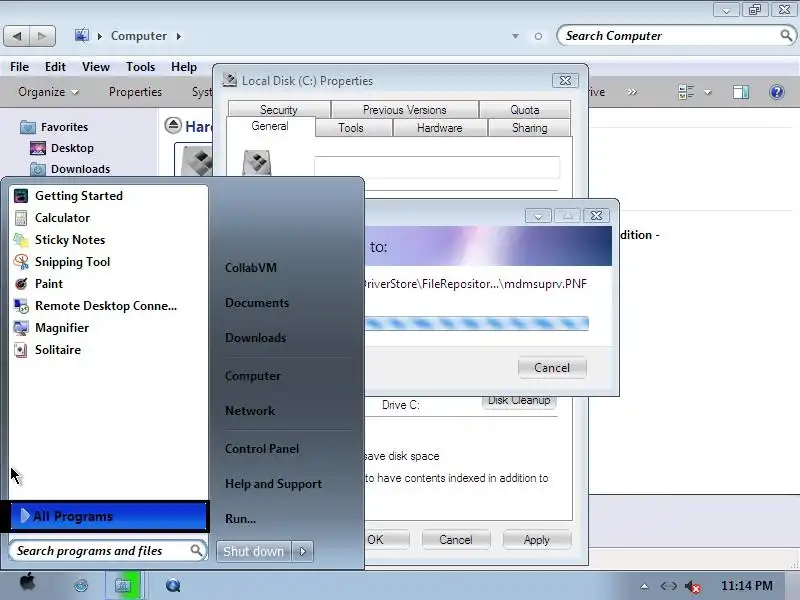The image size is (800, 600).
Task: Click the drive label text field
Action: point(437,167)
